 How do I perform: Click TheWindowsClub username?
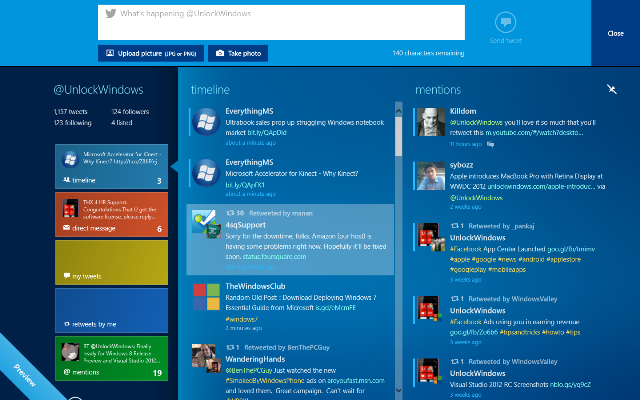(255, 286)
